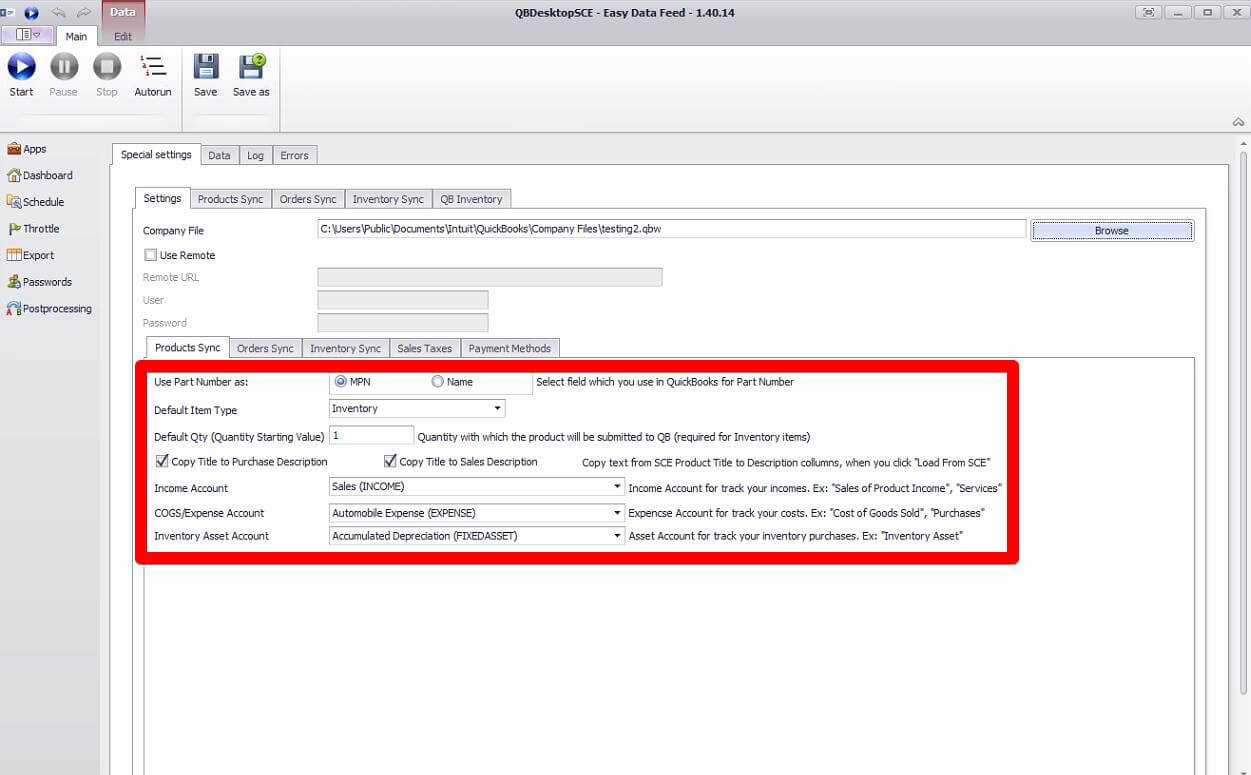Open the Payment Methods tab
This screenshot has width=1251, height=775.
click(x=509, y=348)
